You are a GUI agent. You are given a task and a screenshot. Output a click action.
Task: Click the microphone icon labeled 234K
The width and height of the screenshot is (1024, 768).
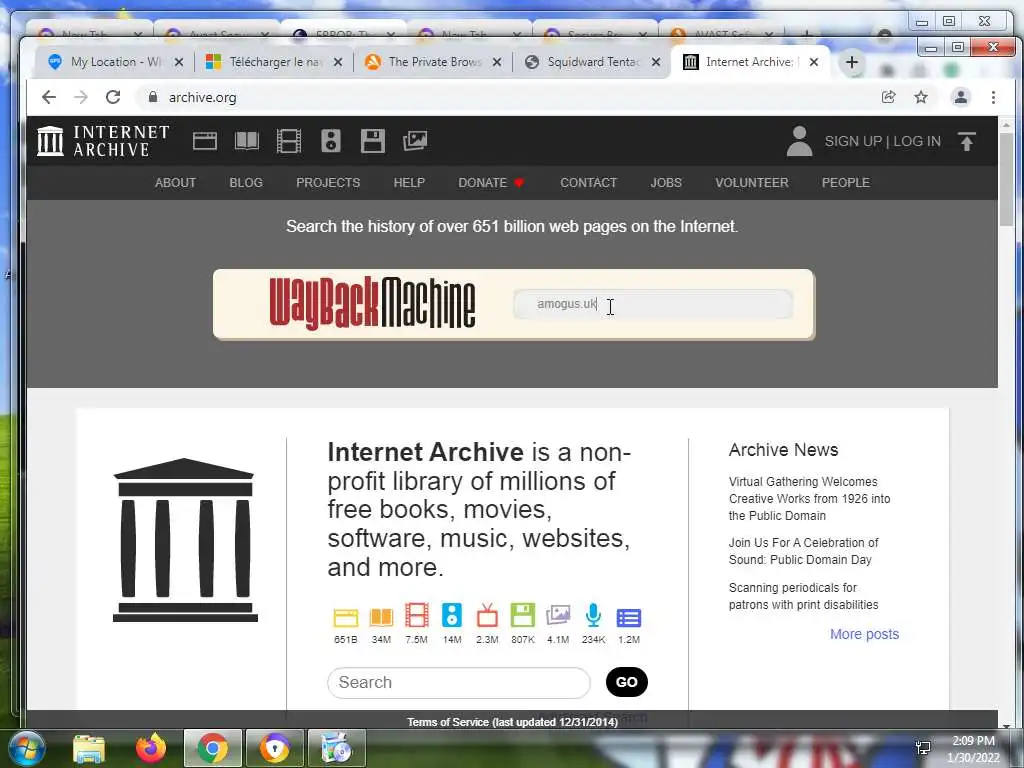[593, 616]
